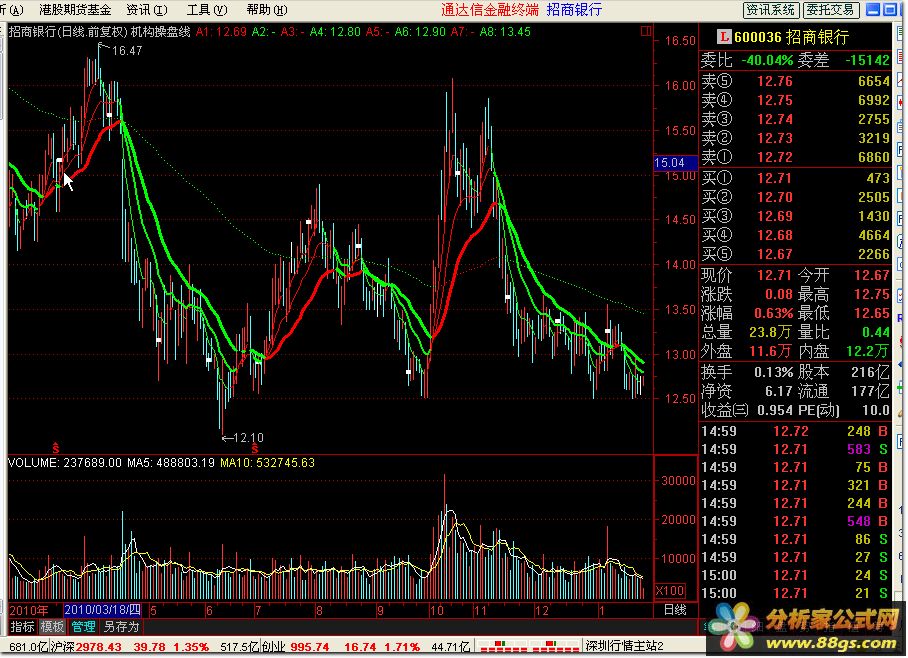Screen dimensions: 908x658
Task: Click the 2010年 year label
Action: click(29, 610)
